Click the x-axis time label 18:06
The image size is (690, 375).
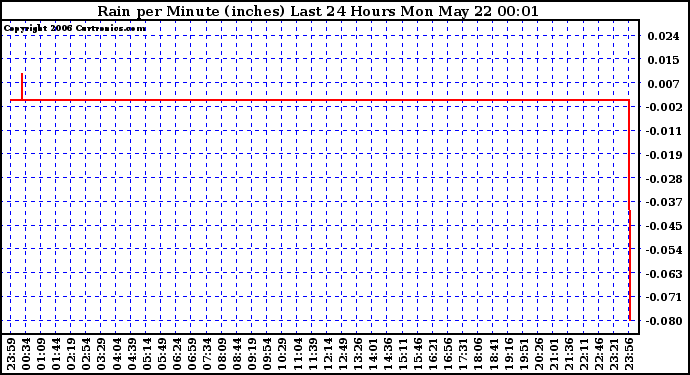(478, 355)
